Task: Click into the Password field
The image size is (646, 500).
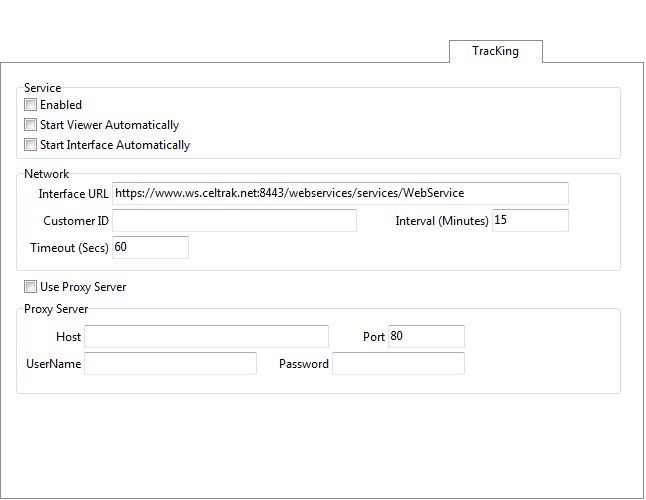Action: 398,363
